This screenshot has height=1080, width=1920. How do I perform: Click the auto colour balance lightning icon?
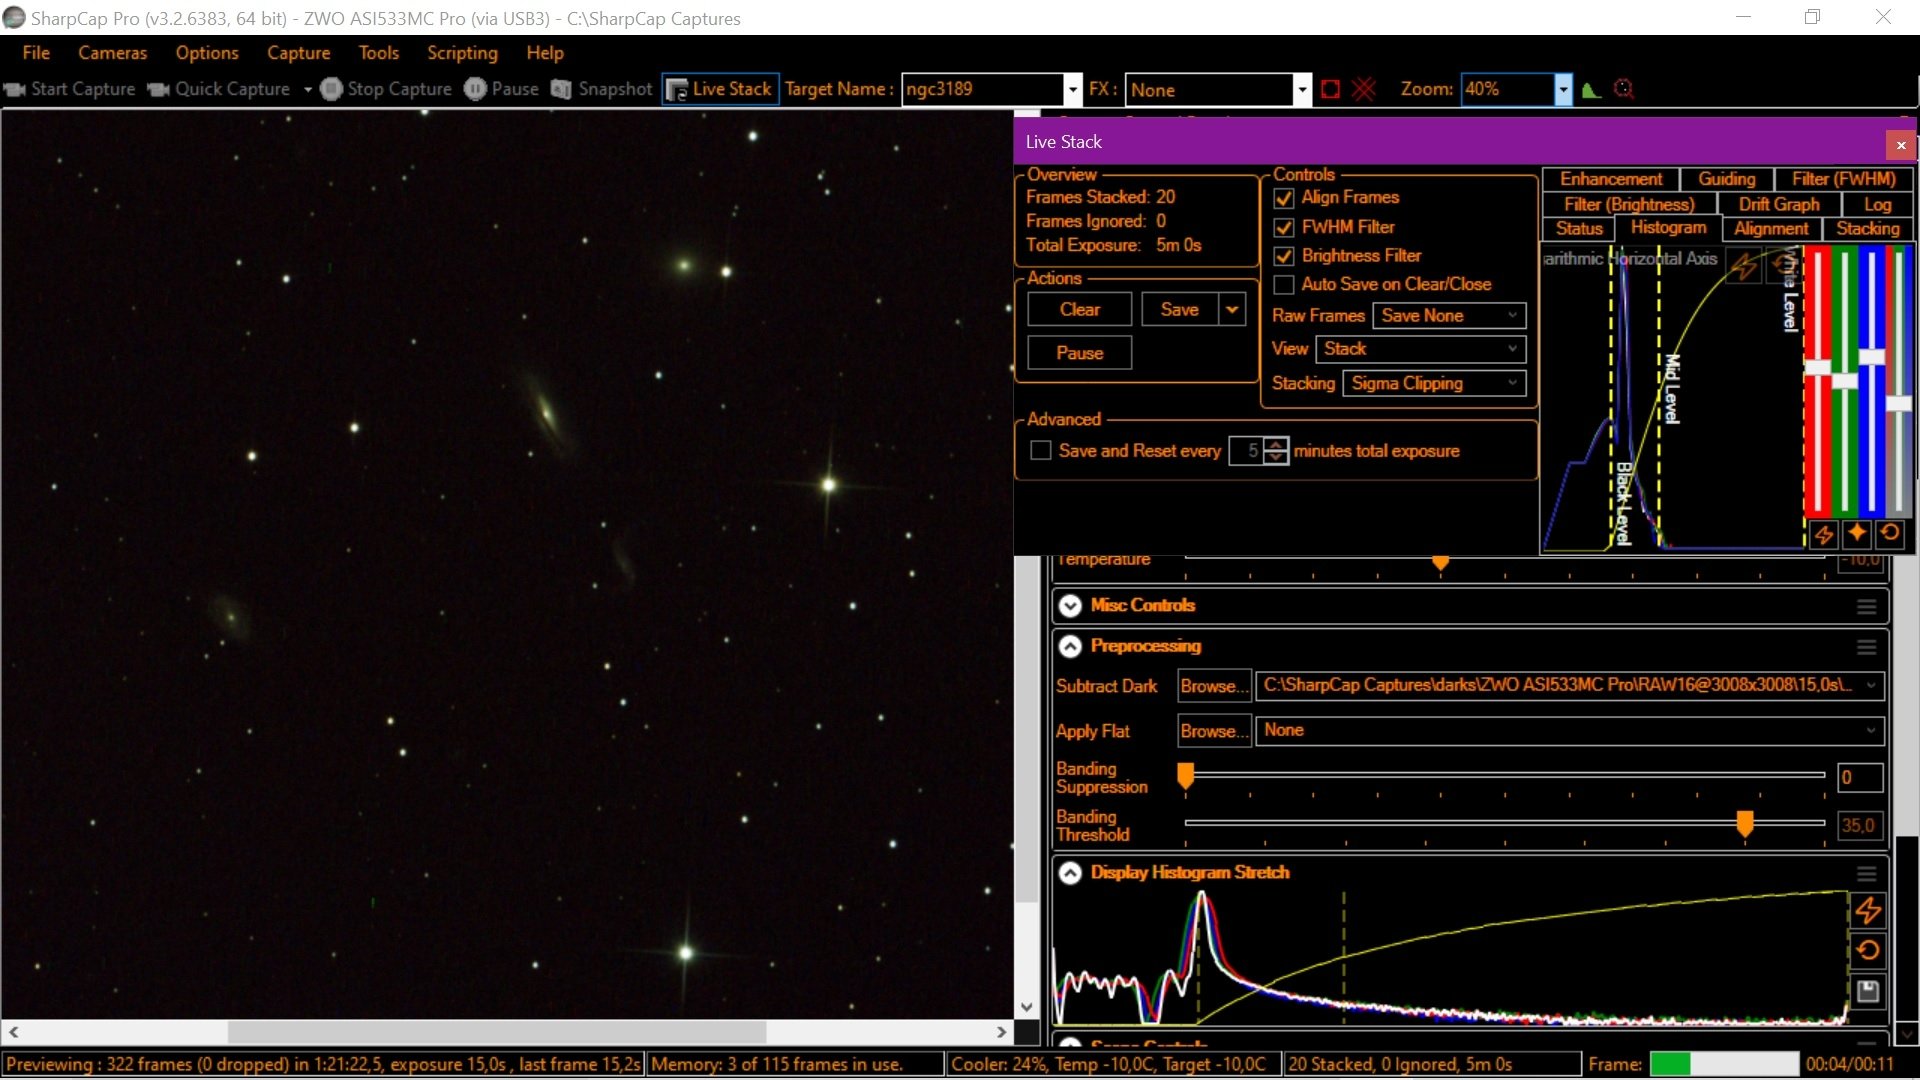tap(1823, 534)
